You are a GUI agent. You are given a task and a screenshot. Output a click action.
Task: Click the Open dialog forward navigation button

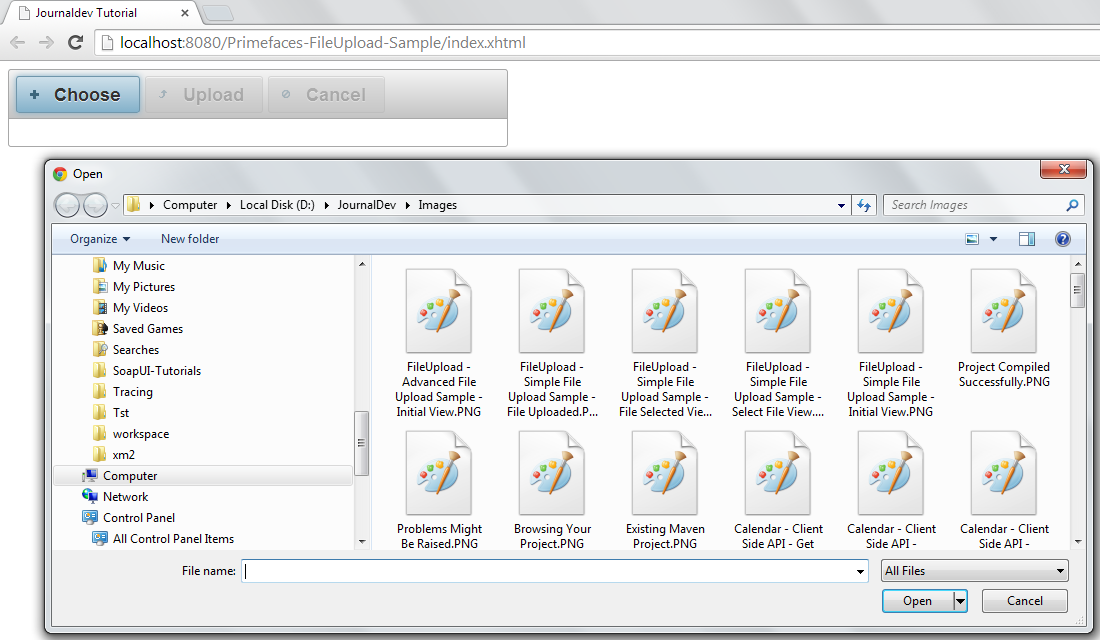coord(95,205)
